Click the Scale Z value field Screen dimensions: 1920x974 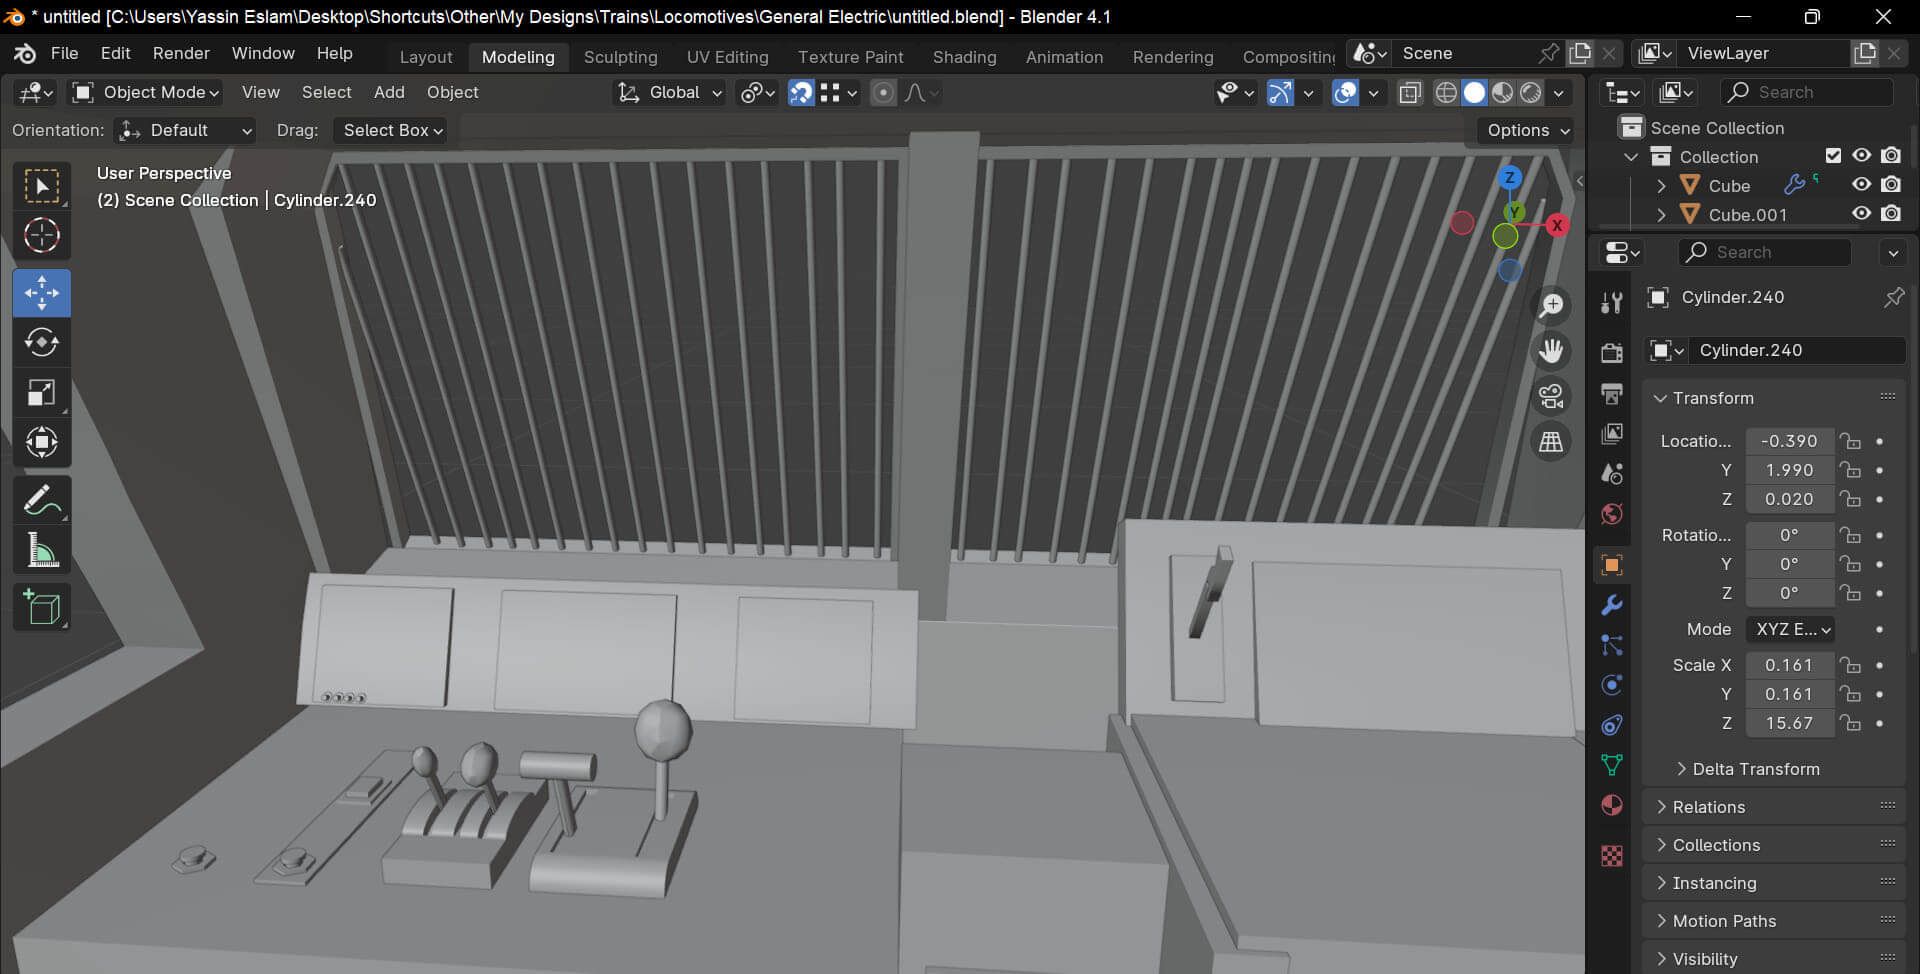pyautogui.click(x=1788, y=723)
